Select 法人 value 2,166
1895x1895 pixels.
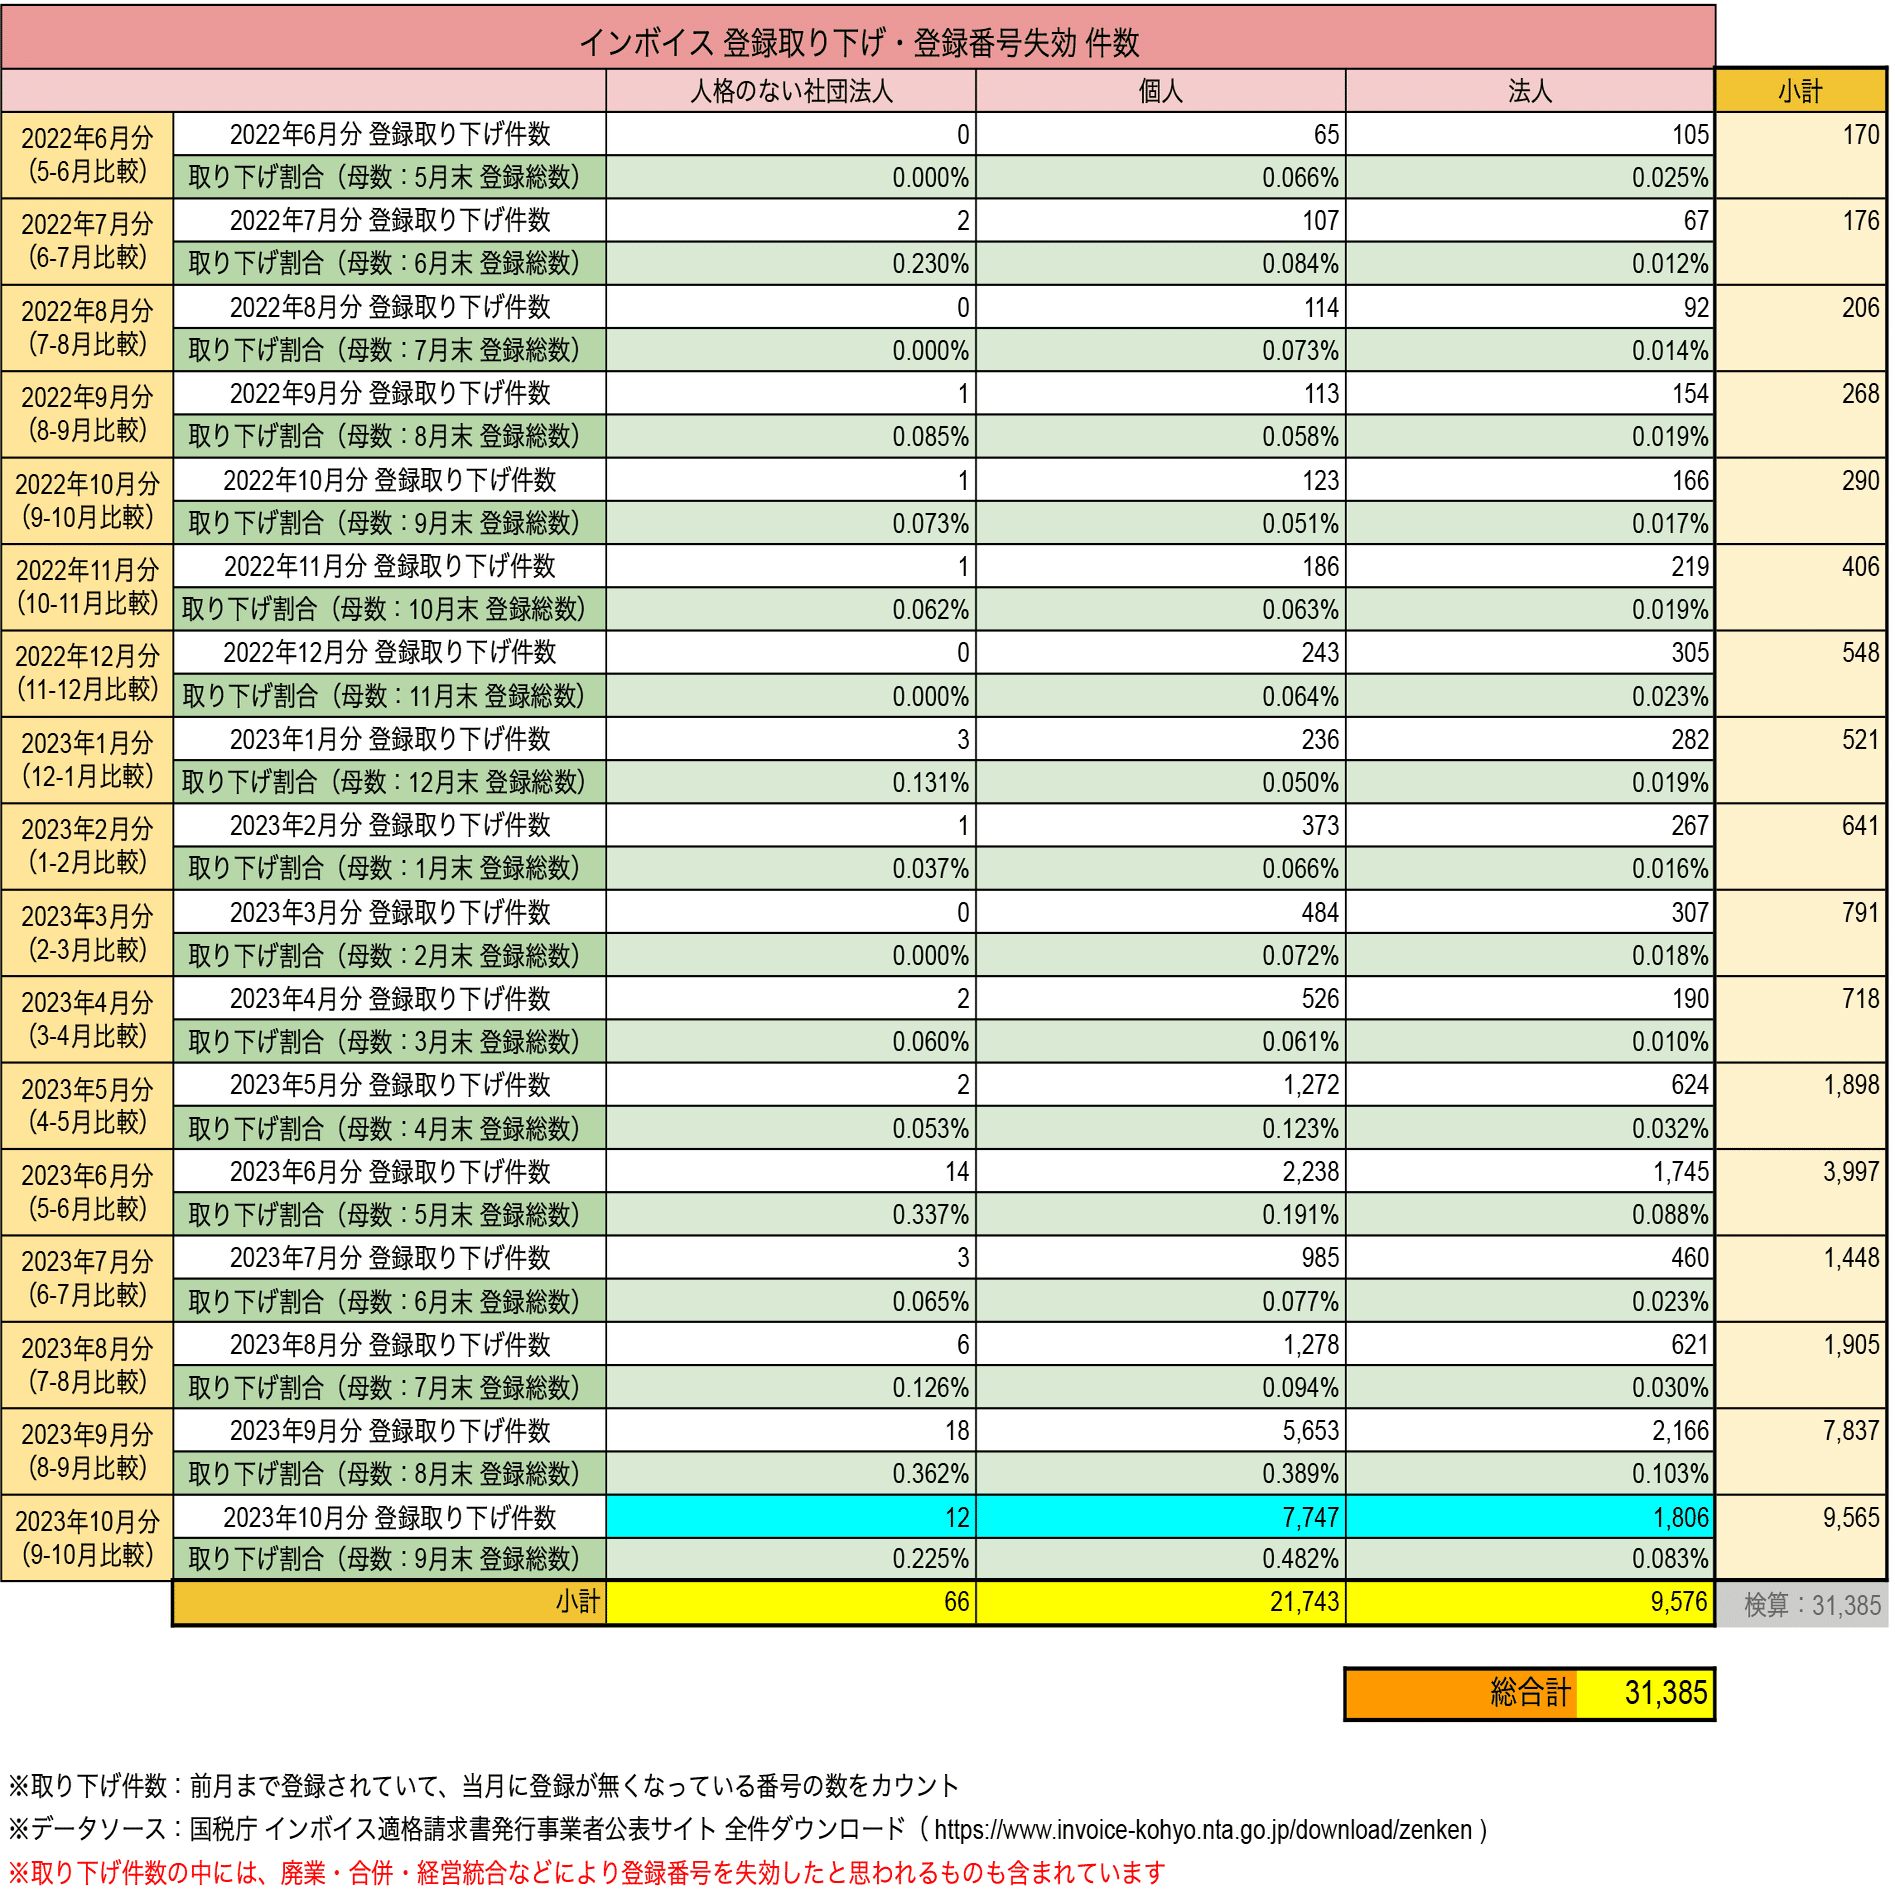[x=1530, y=1430]
